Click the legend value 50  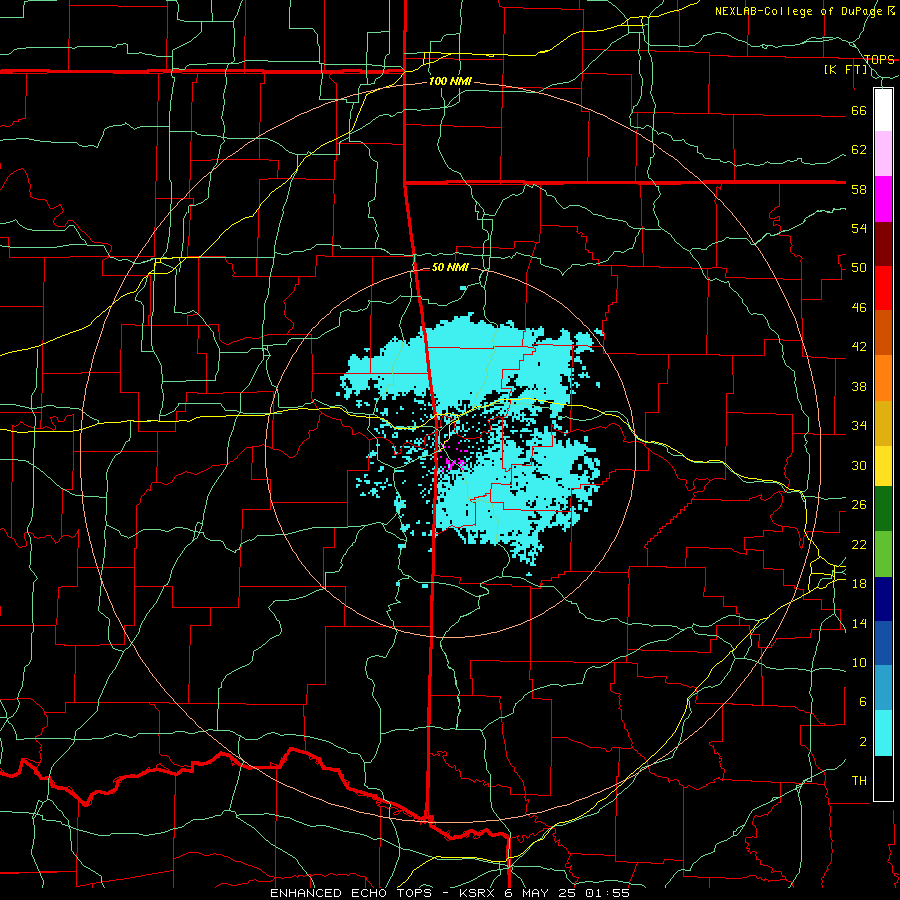859,268
